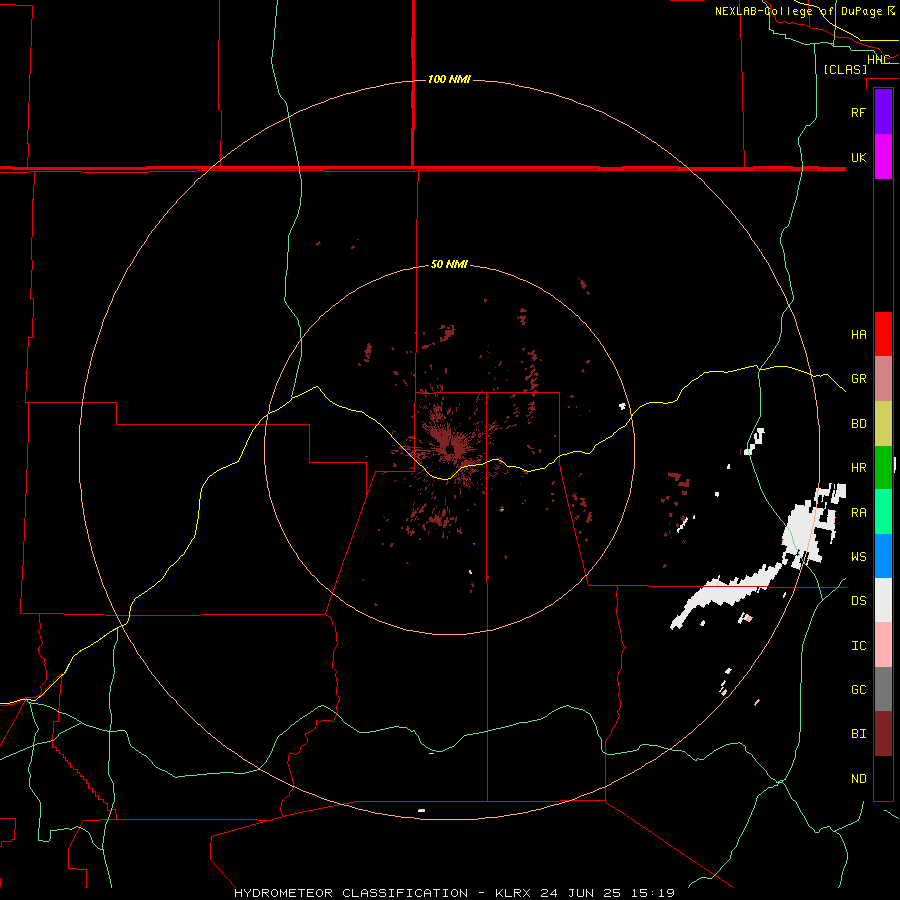900x900 pixels.
Task: Click the HA red legend swatch
Action: click(x=883, y=334)
